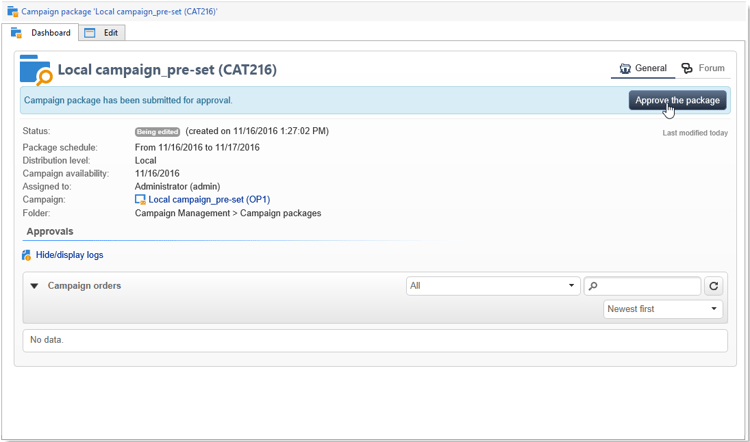The height and width of the screenshot is (442, 750).
Task: Click the campaign package icon in title bar
Action: (12, 11)
